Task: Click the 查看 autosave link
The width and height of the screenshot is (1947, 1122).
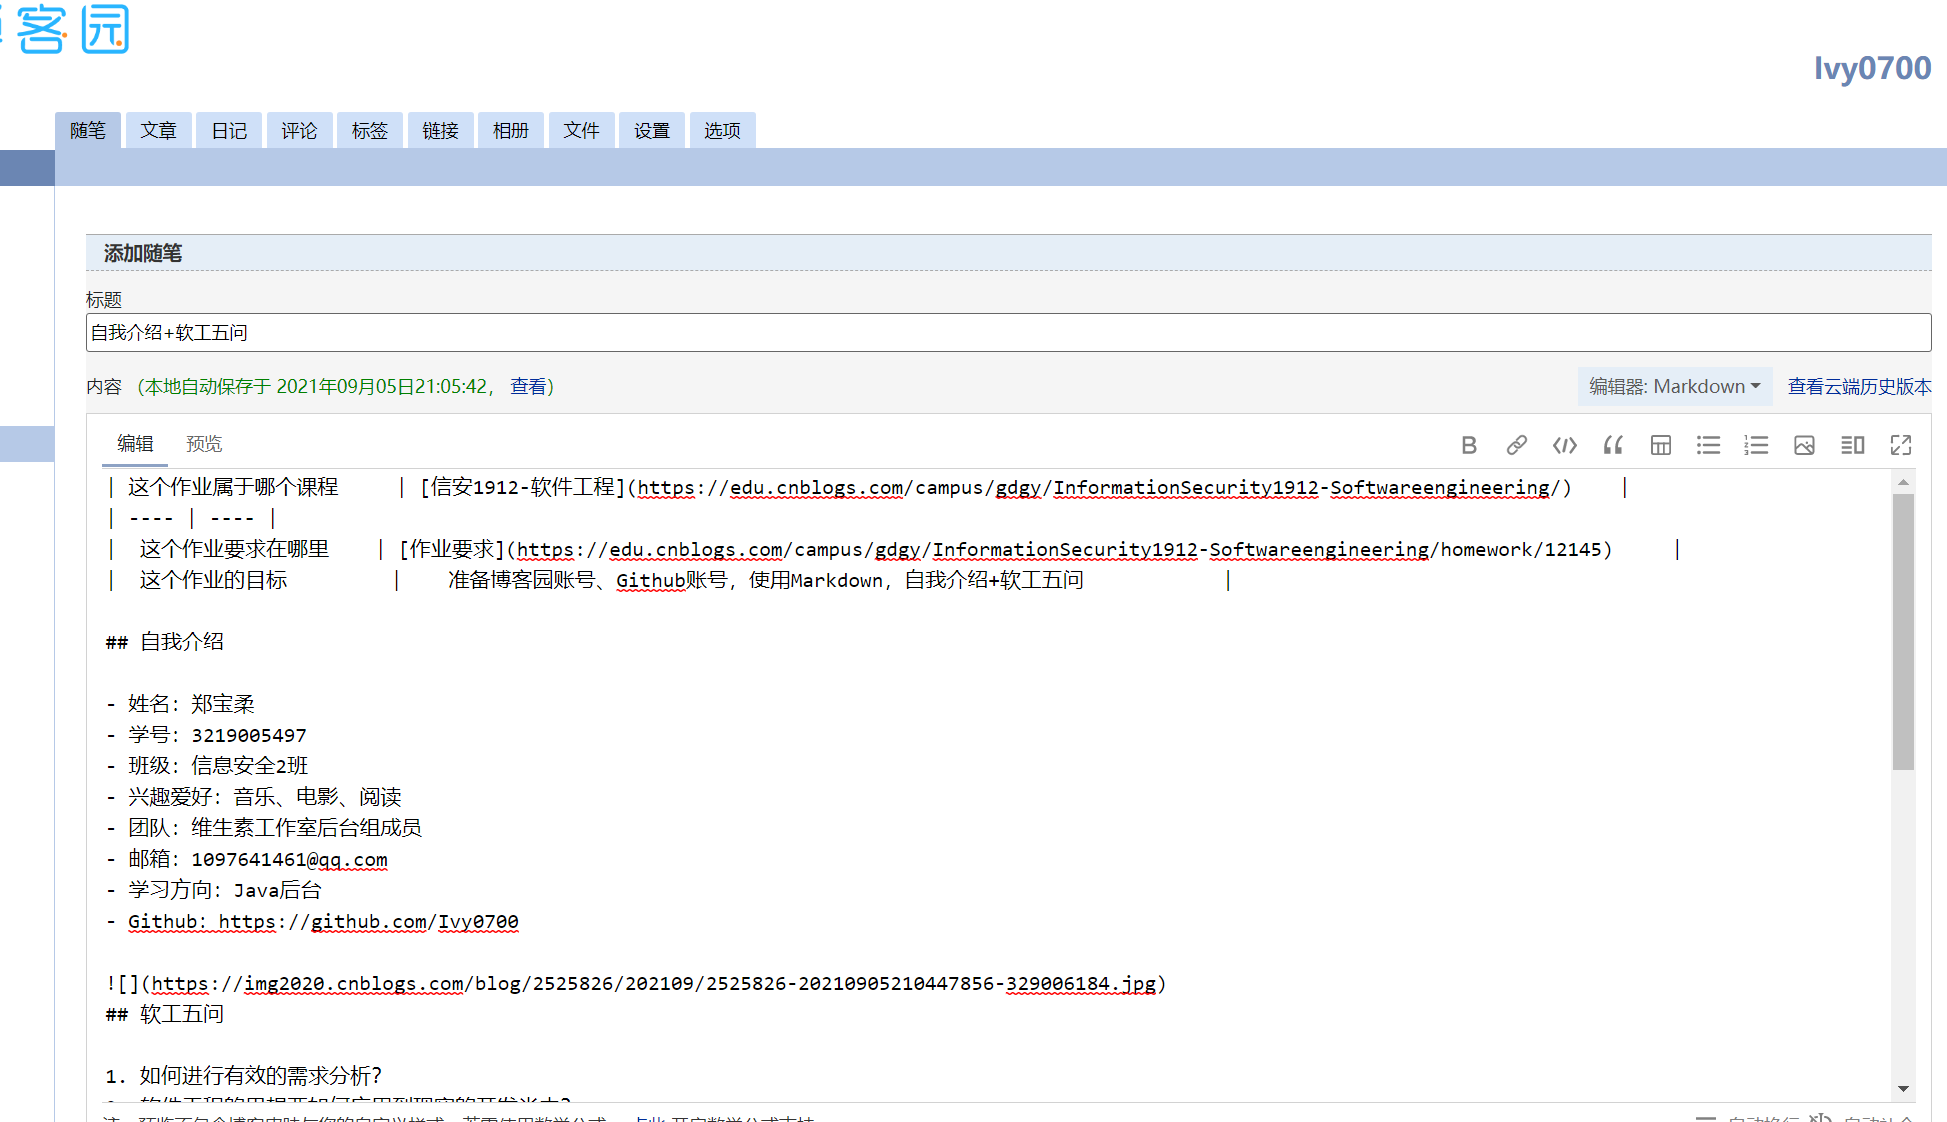Action: pyautogui.click(x=527, y=387)
